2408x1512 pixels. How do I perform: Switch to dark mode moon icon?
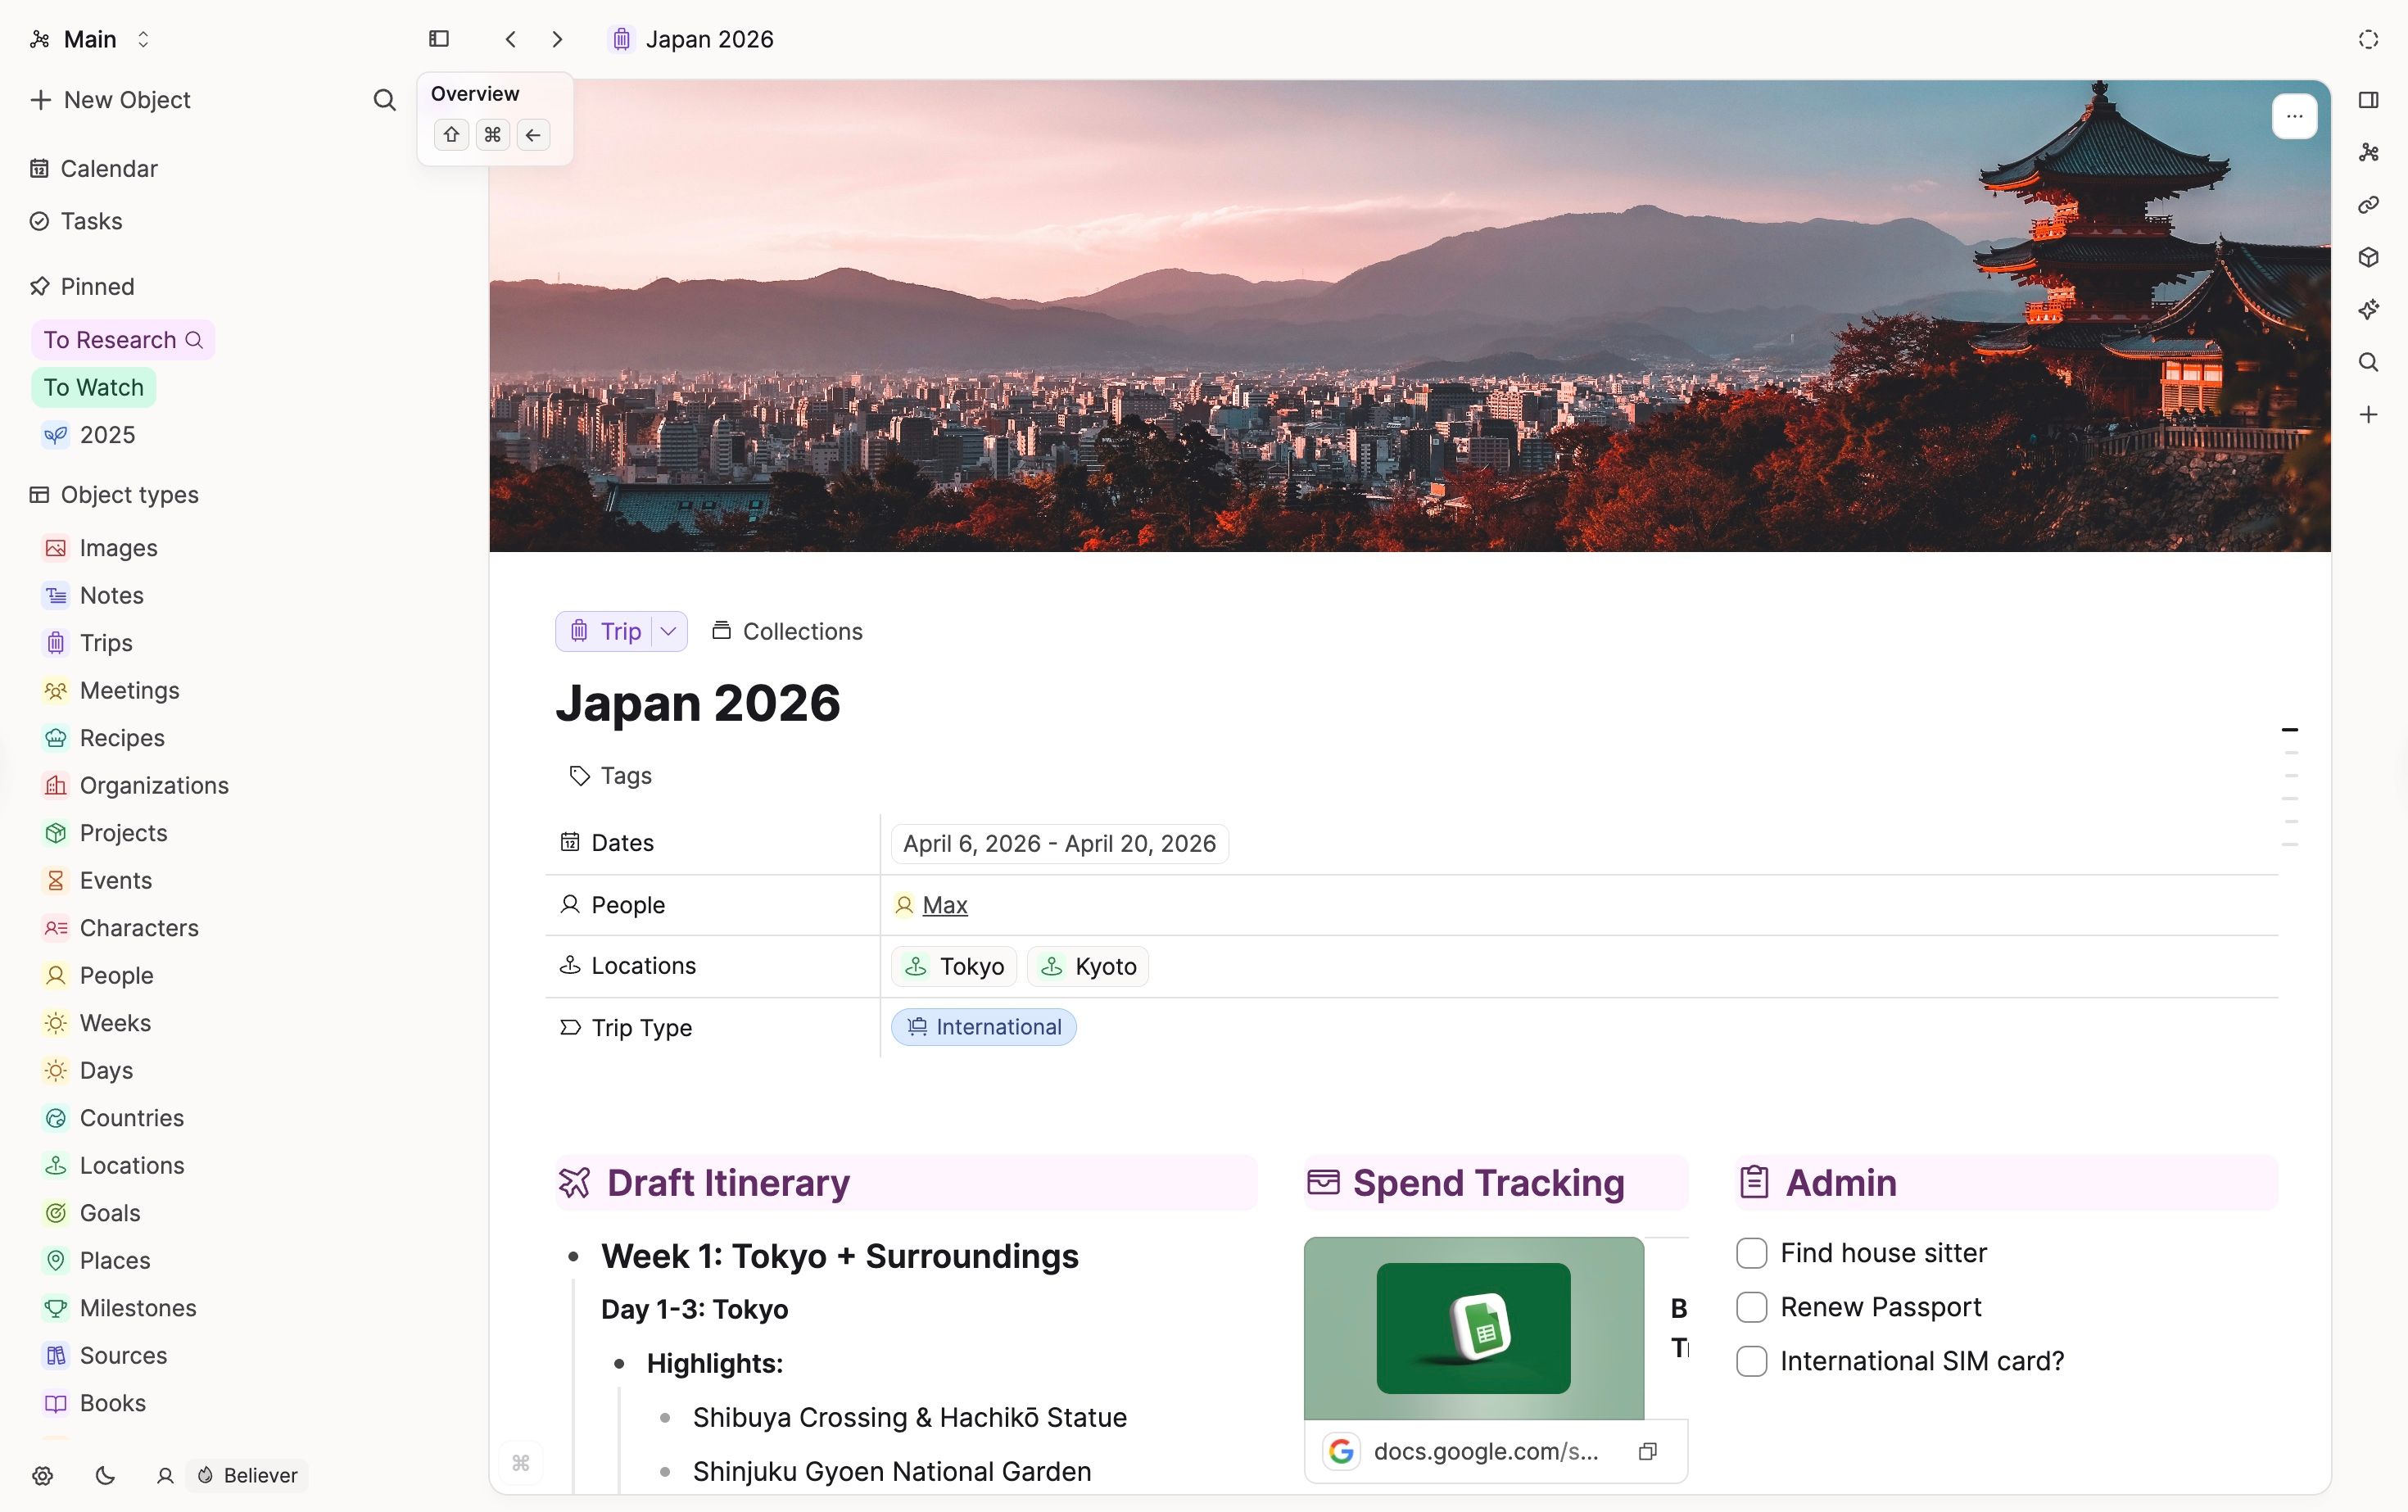pyautogui.click(x=105, y=1475)
